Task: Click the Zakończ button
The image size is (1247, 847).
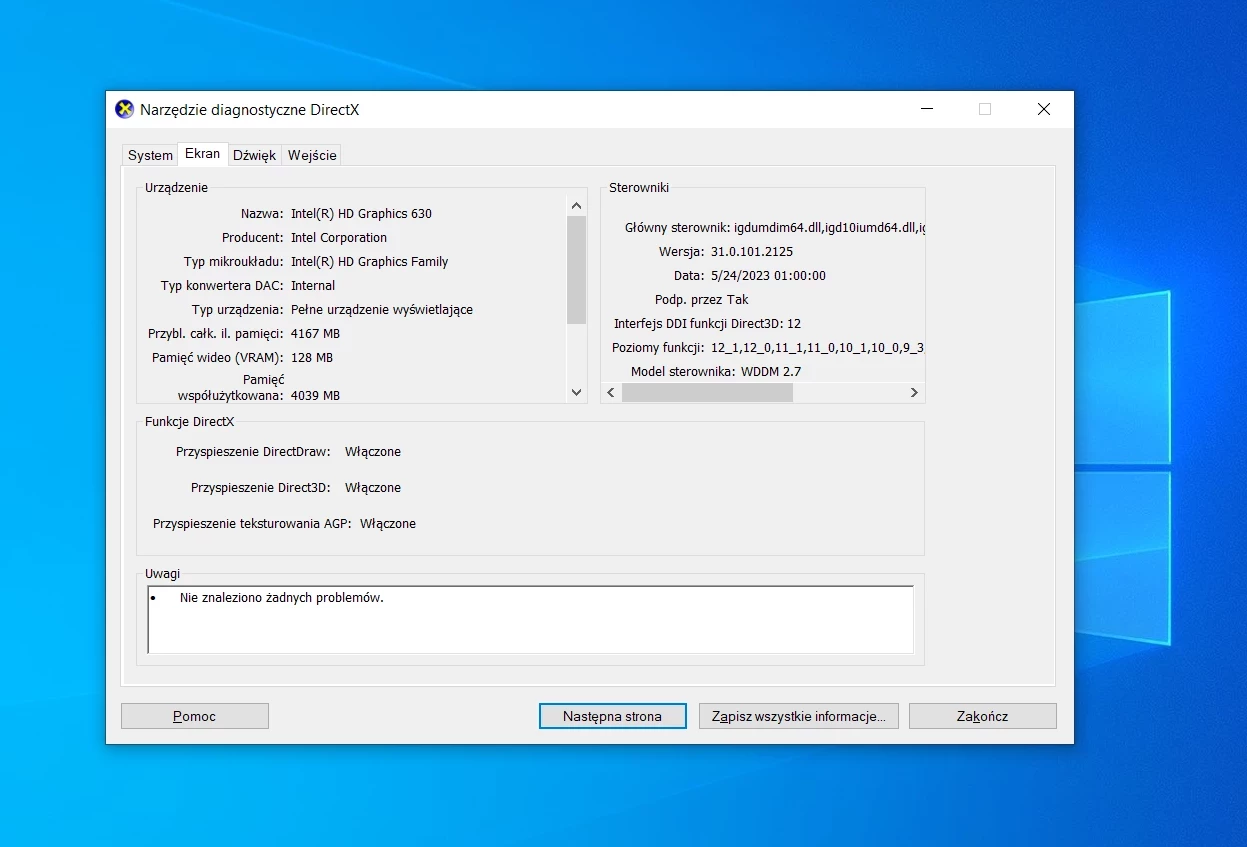Action: coord(982,716)
